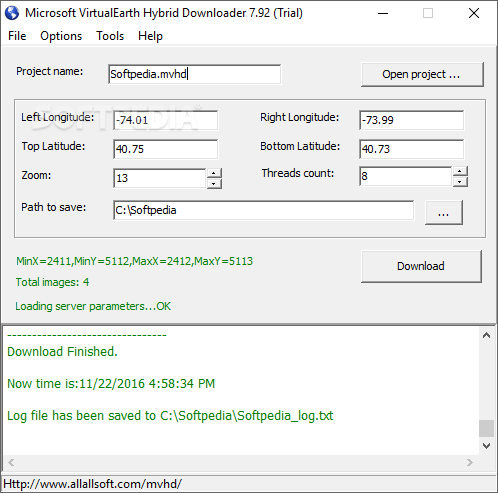This screenshot has width=498, height=493.
Task: Open the File menu
Action: point(17,36)
